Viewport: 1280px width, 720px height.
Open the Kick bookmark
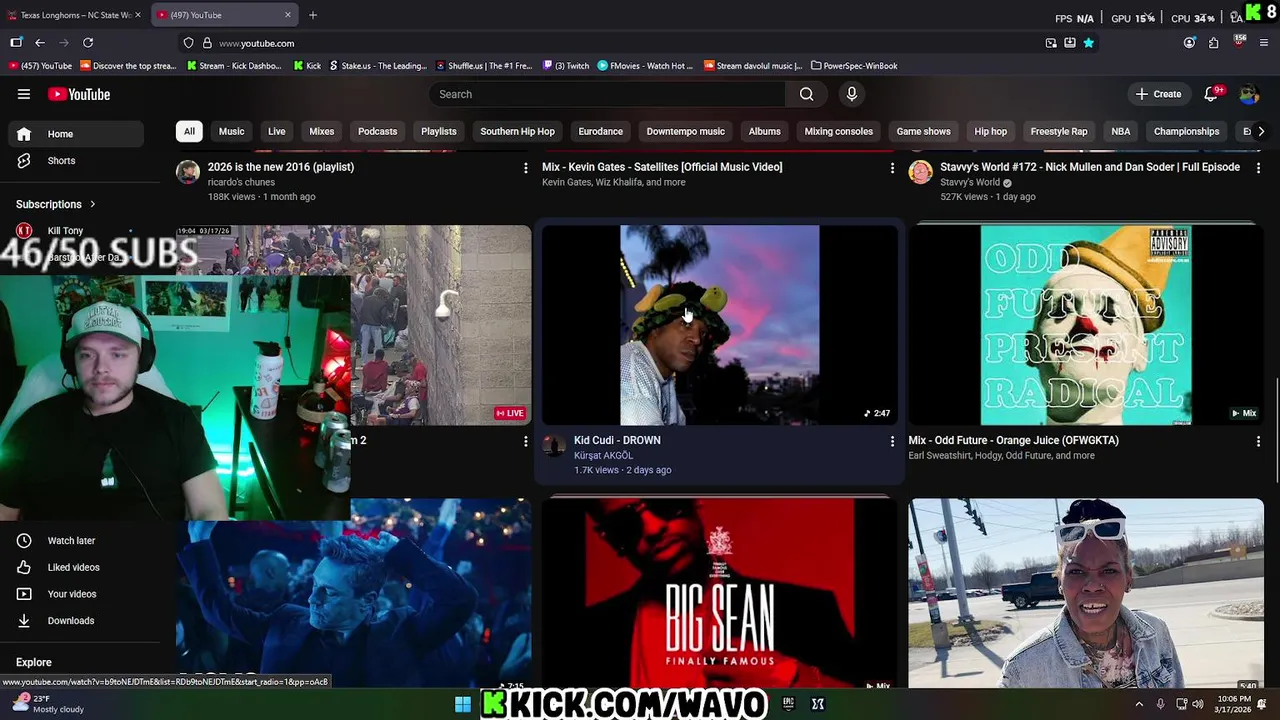(307, 66)
